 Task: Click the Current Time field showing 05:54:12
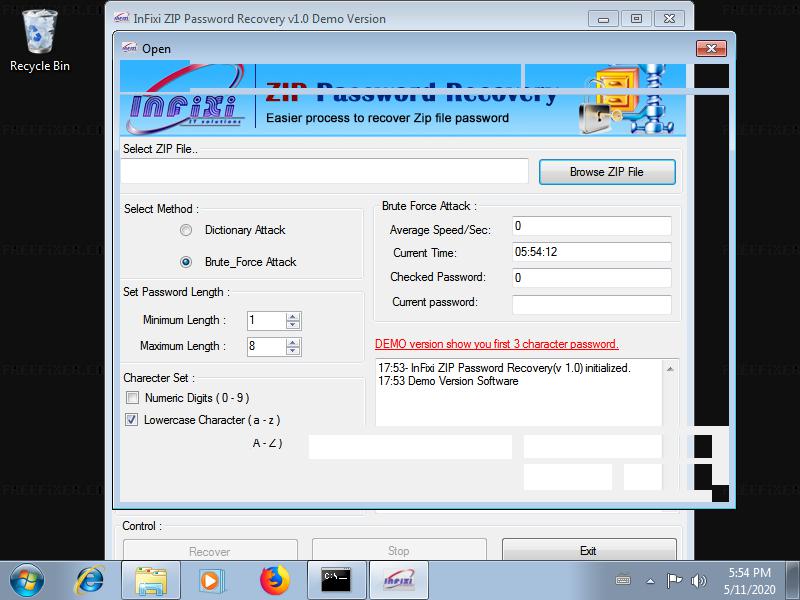point(592,252)
